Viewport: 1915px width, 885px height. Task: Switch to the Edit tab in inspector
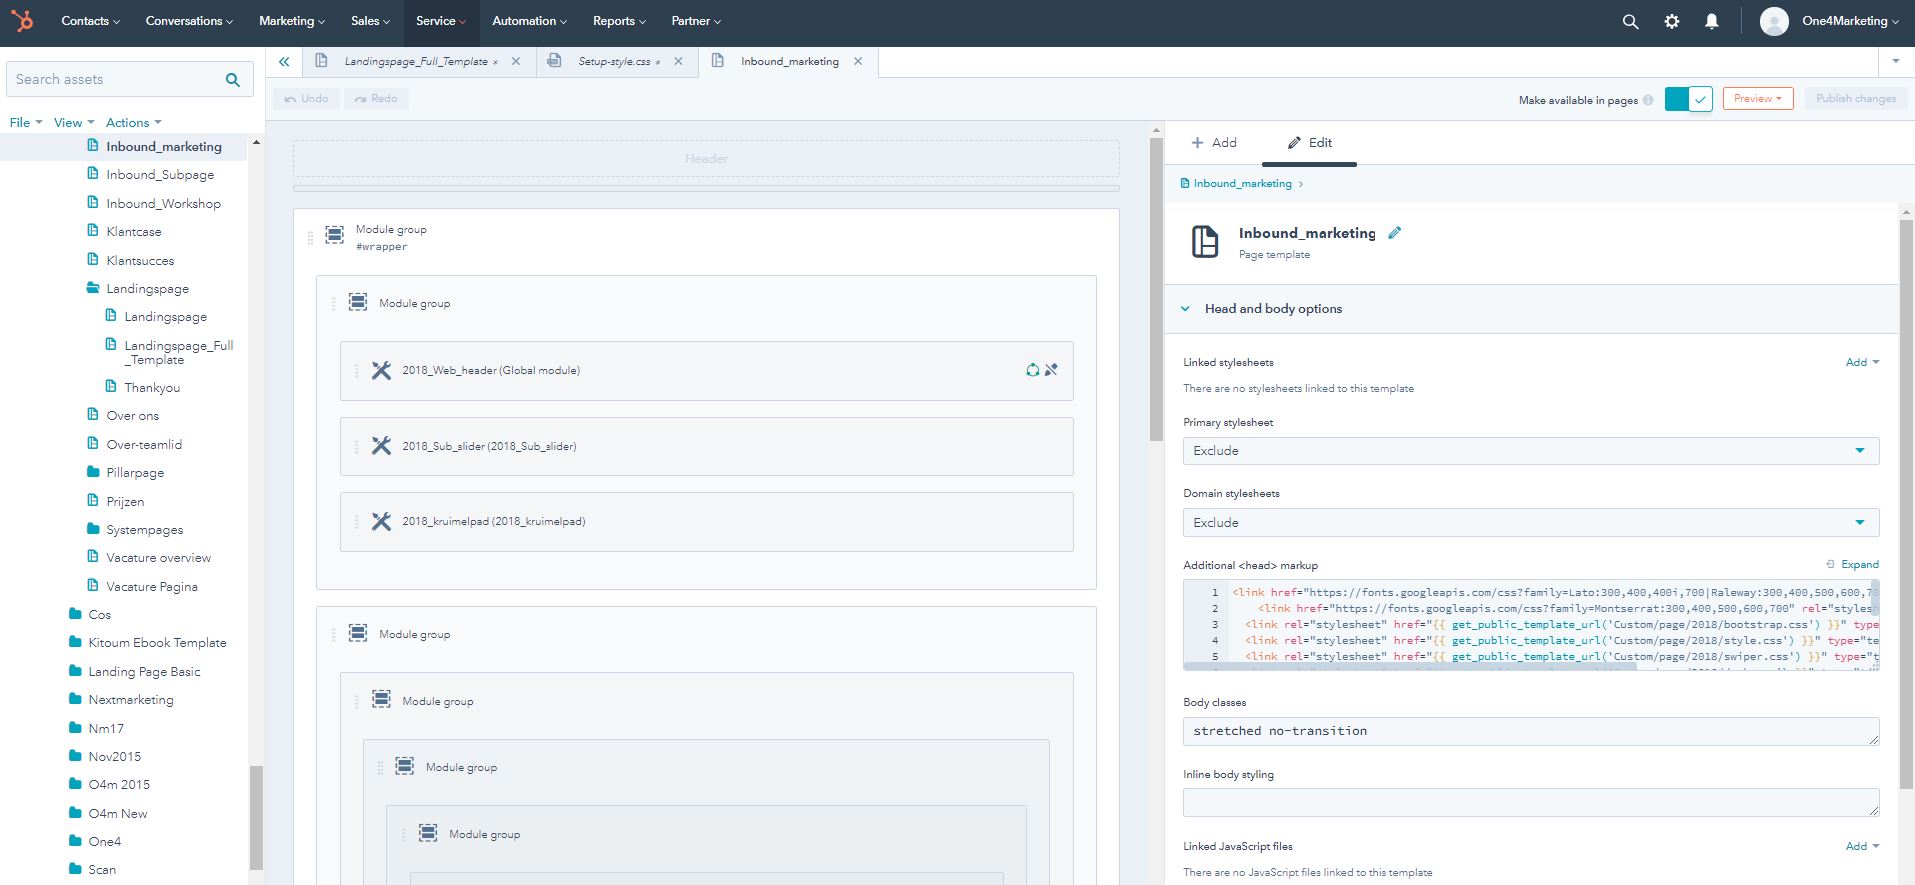click(1309, 143)
